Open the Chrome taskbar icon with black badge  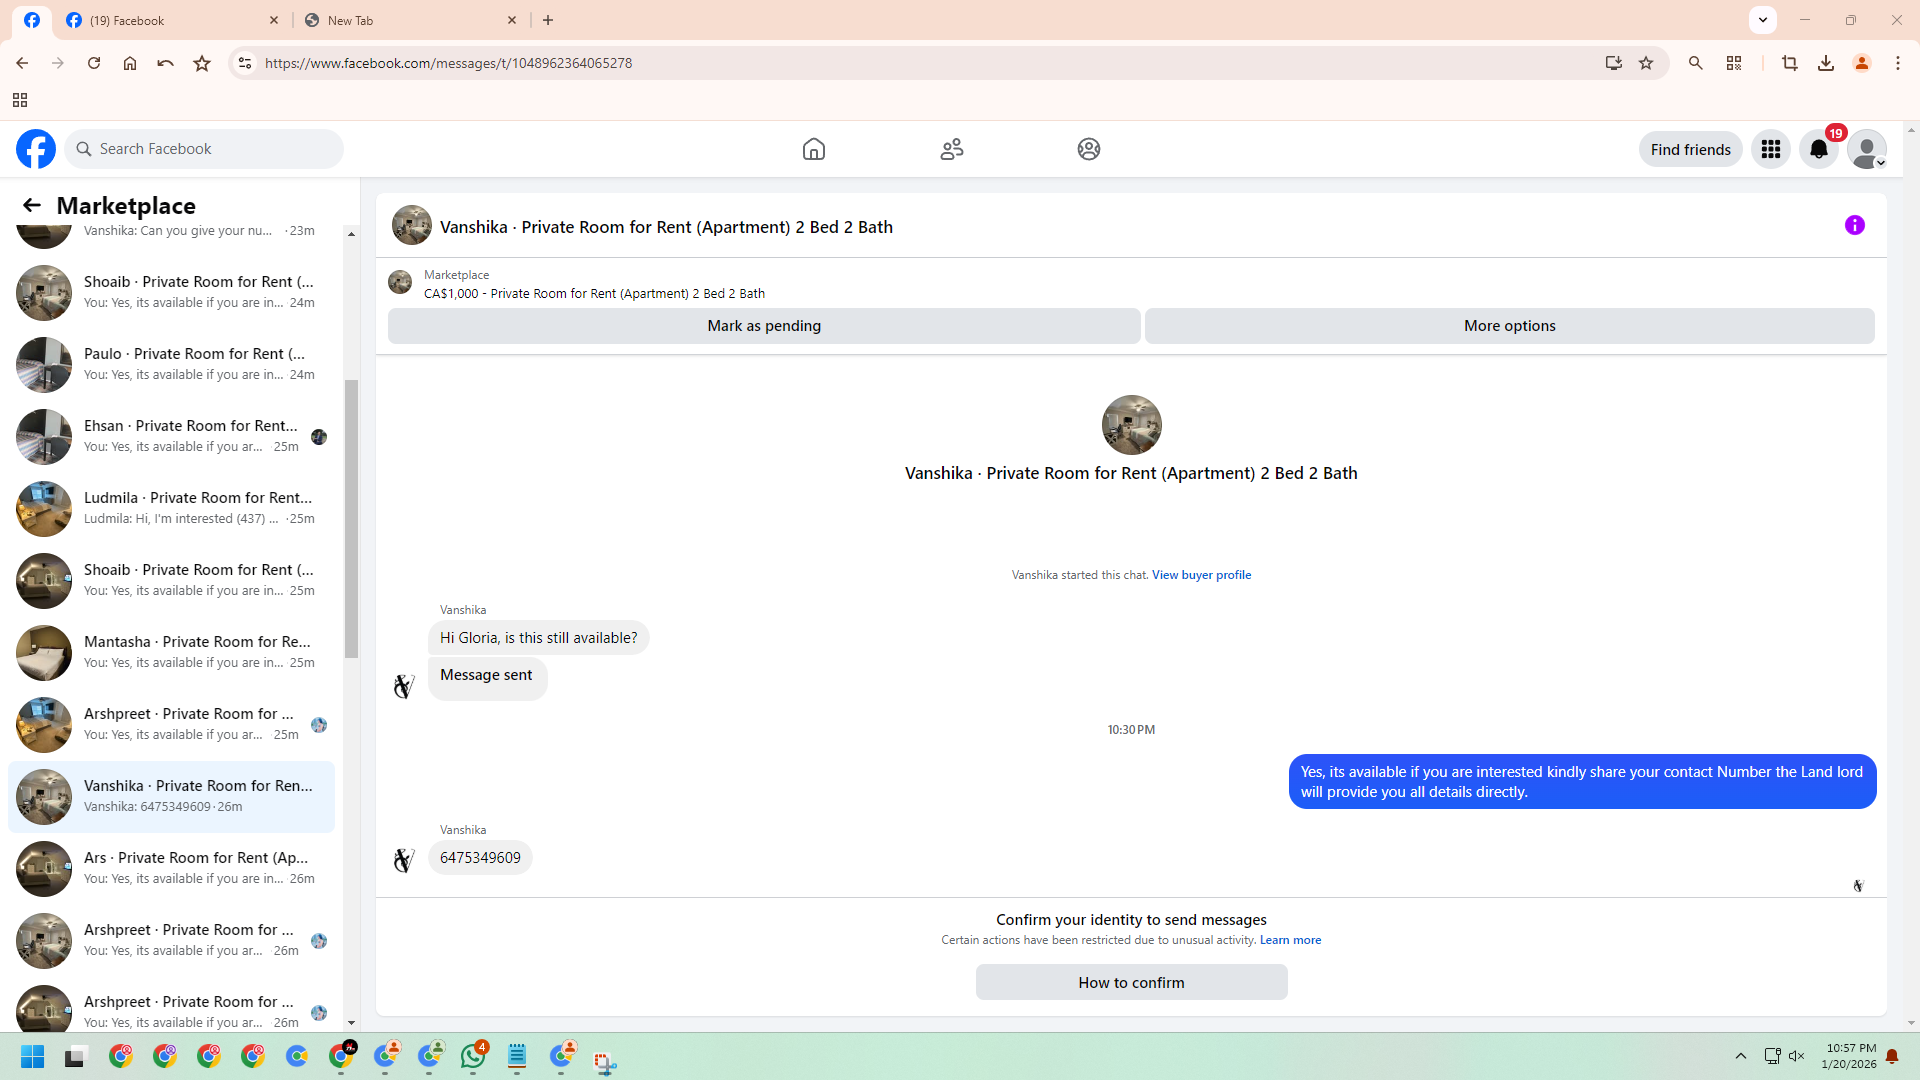click(341, 1056)
